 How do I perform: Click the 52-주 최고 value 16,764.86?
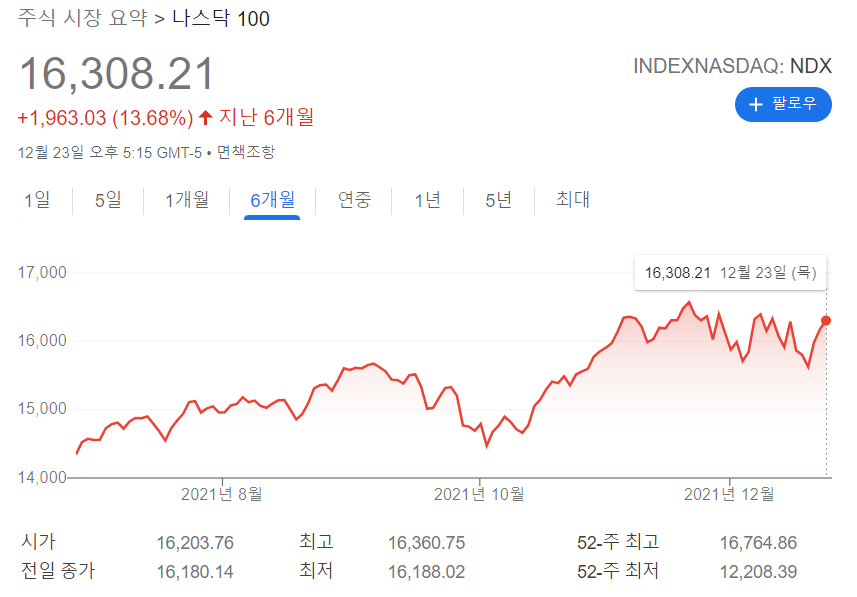[758, 542]
